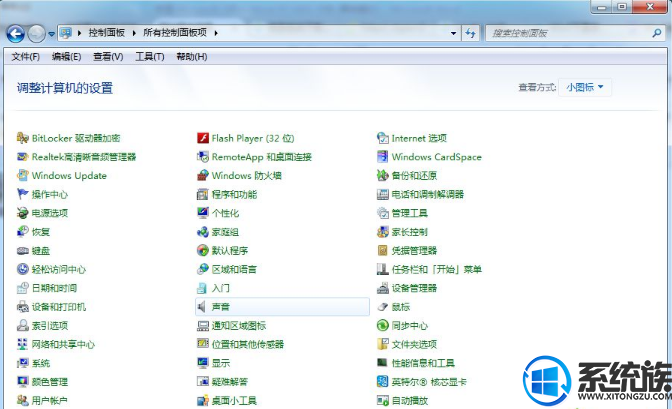Open recent pages dropdown next to forward button
The width and height of the screenshot is (672, 409).
click(x=51, y=34)
